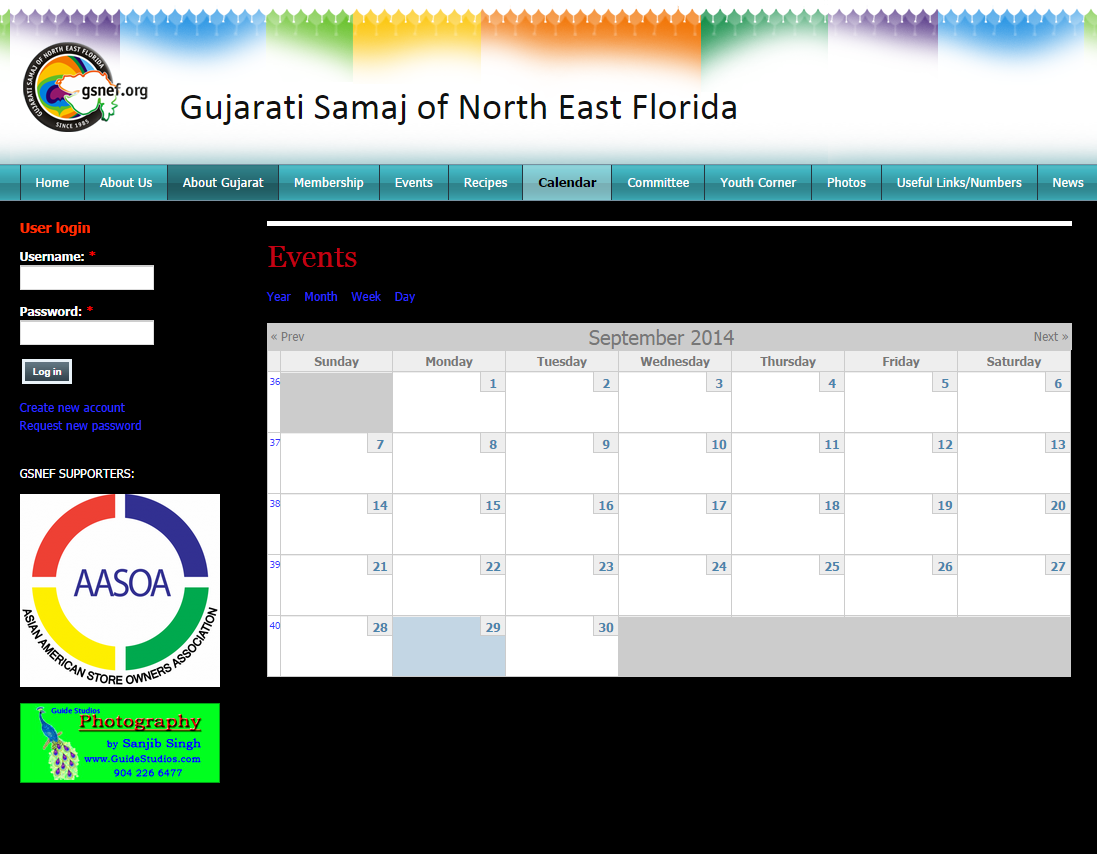
Task: Focus the Password input field
Action: pos(87,333)
